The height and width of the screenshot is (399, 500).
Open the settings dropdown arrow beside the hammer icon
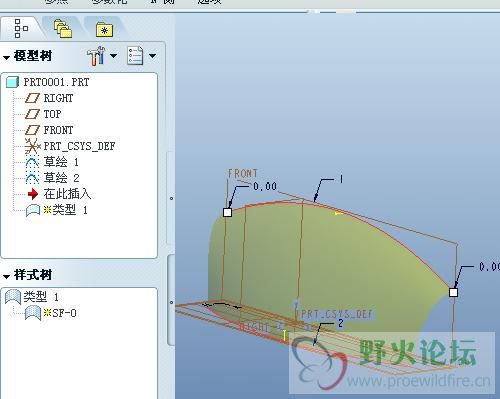click(113, 56)
